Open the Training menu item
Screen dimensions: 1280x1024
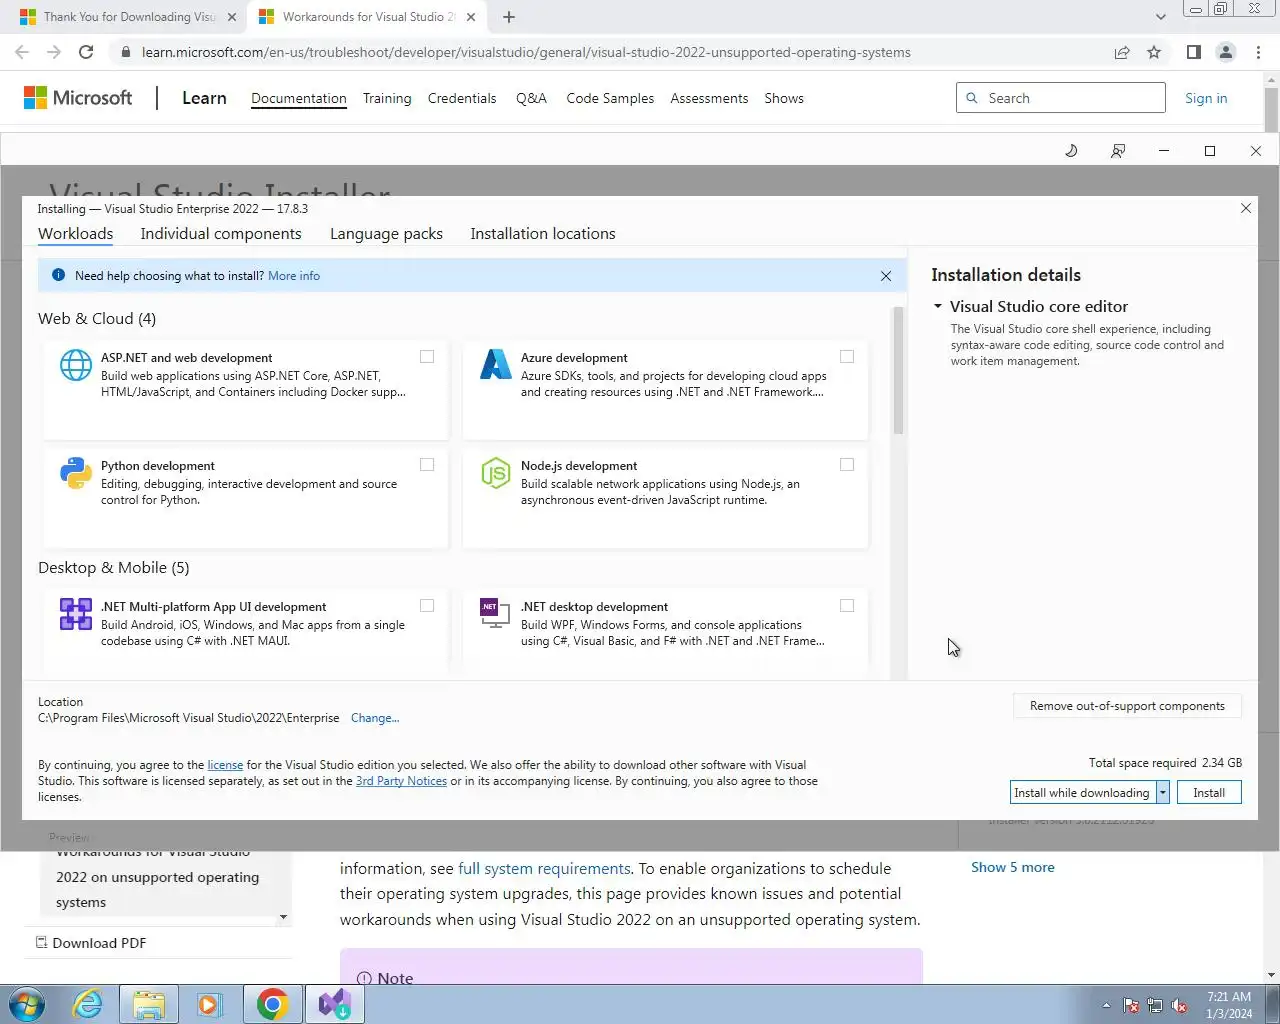click(387, 98)
